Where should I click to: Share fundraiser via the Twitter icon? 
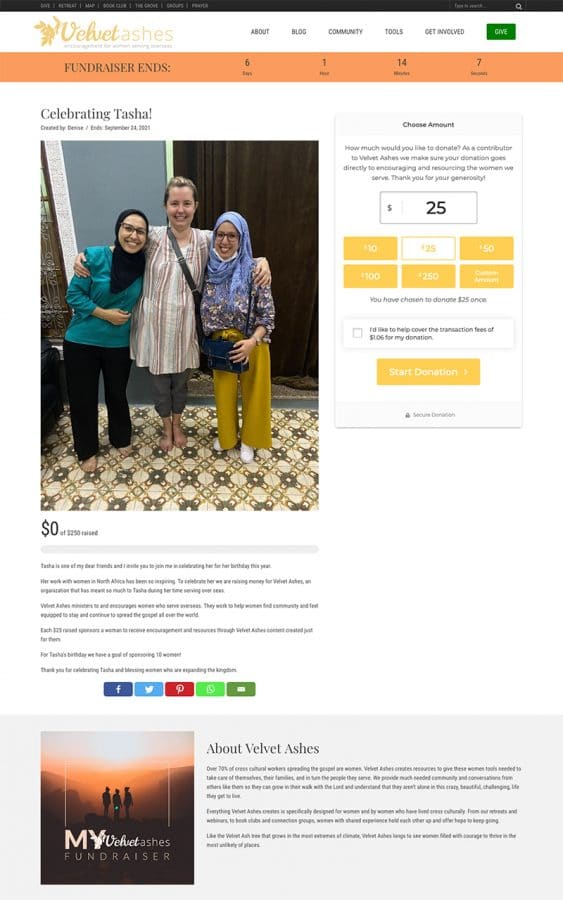pos(149,689)
